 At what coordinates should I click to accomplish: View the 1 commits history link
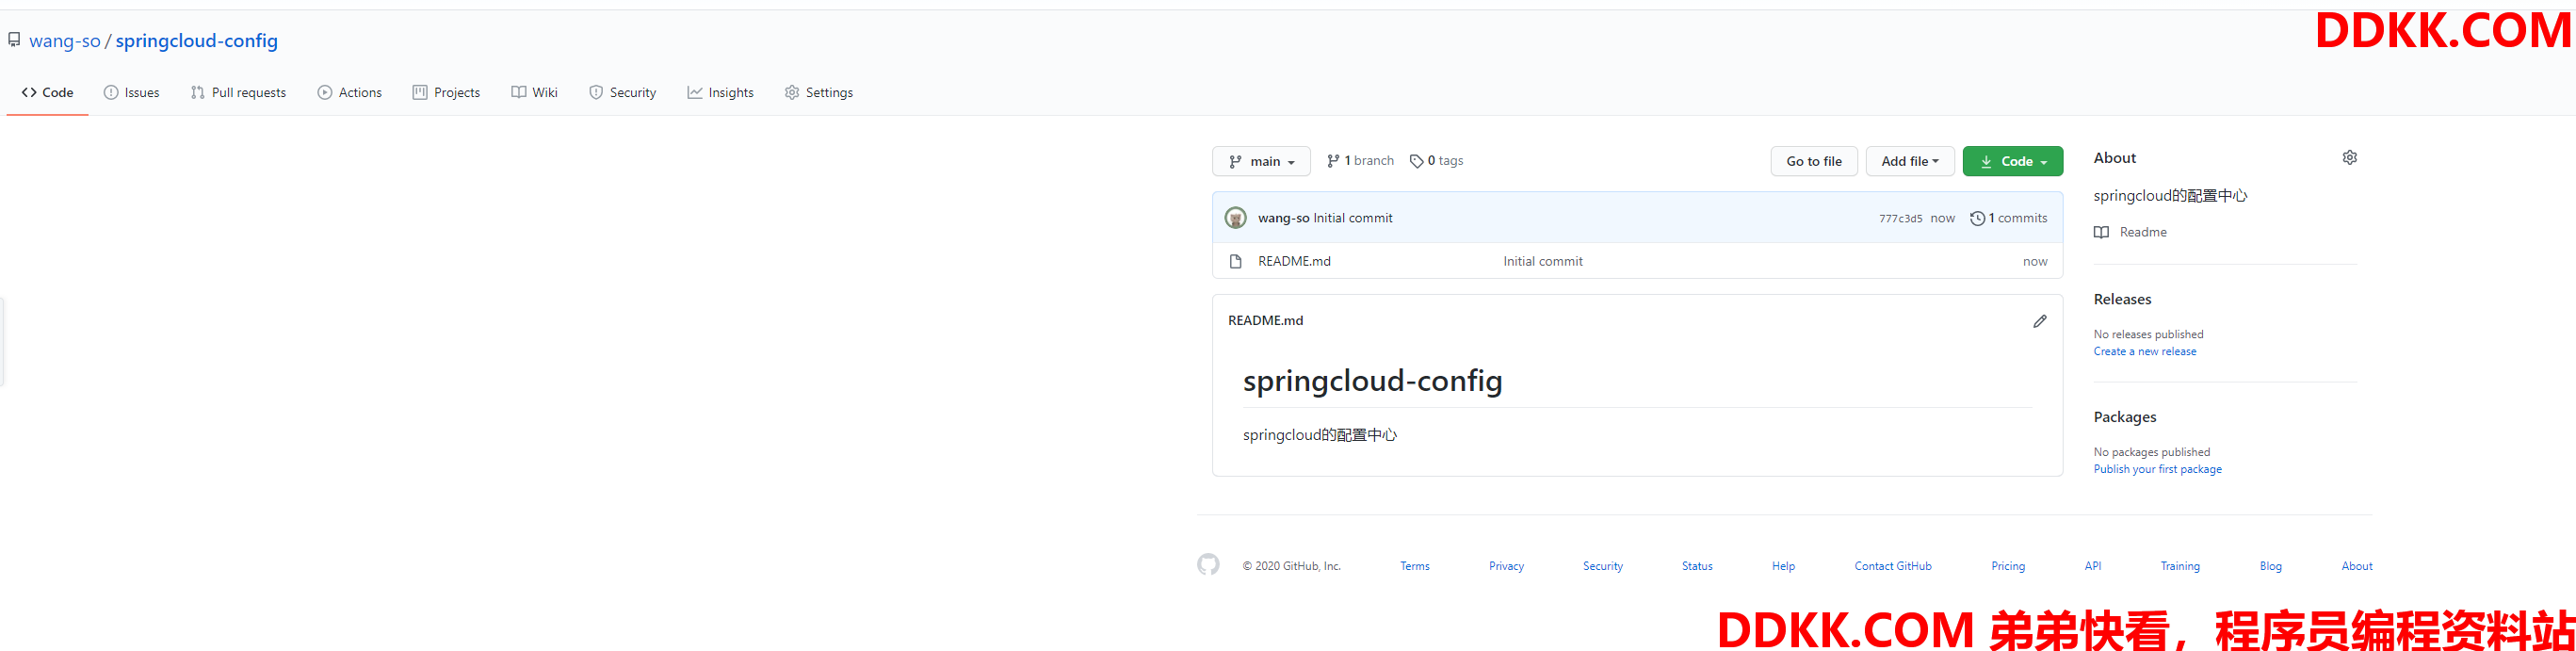point(2009,218)
